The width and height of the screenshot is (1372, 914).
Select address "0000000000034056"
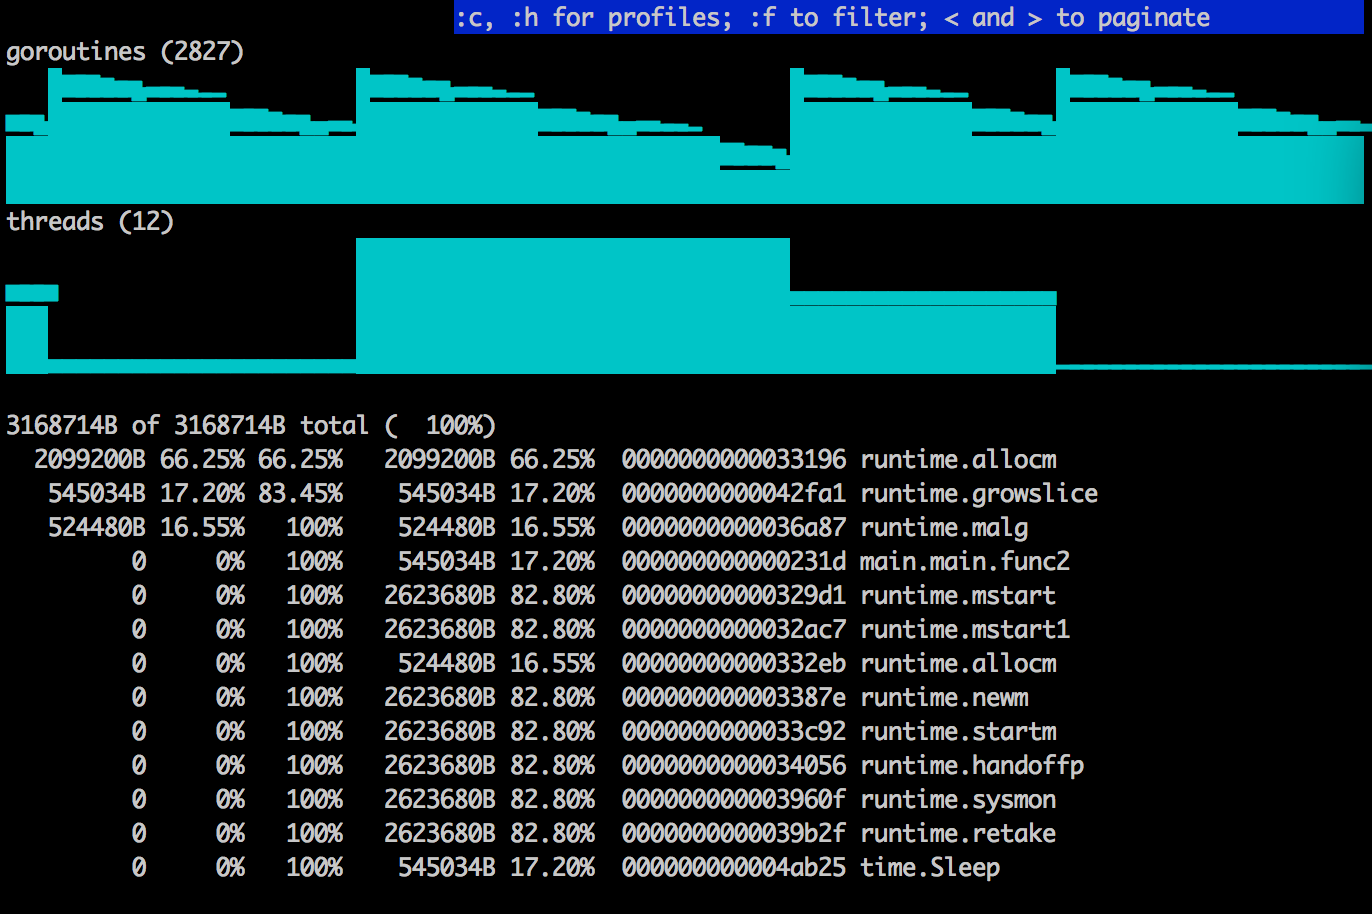pos(734,765)
